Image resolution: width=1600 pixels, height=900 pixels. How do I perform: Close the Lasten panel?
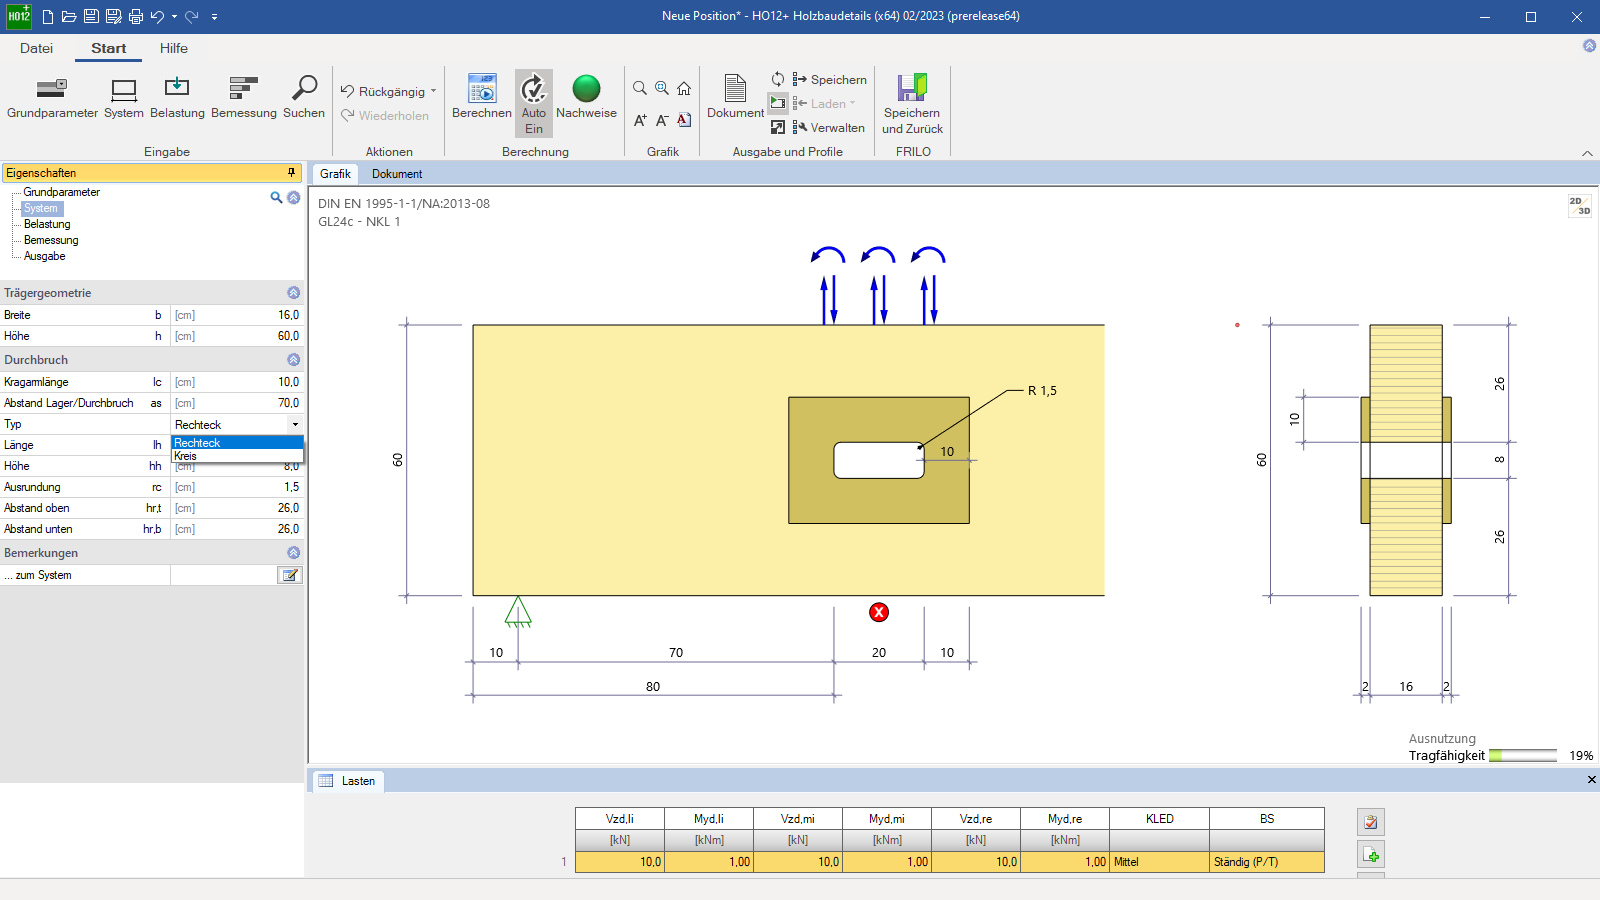1591,779
